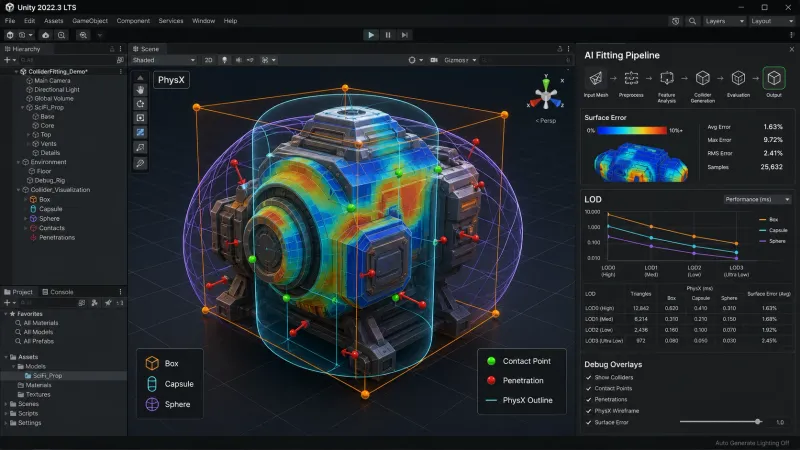This screenshot has width=800, height=450.
Task: Click the Input Mesh pipeline stage icon
Action: pyautogui.click(x=595, y=78)
